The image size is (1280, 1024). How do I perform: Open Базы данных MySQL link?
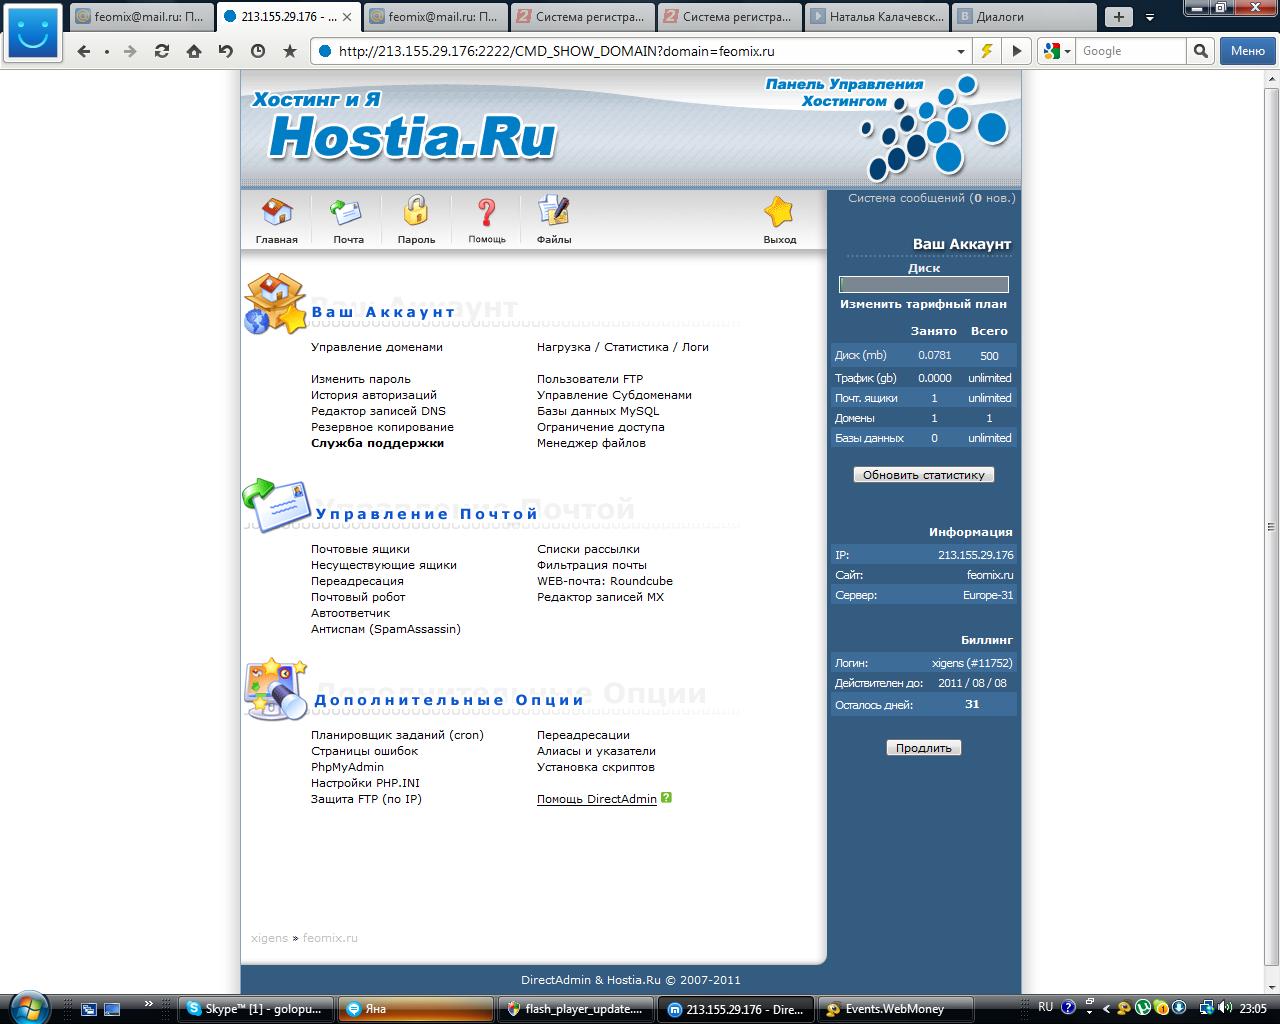point(598,411)
